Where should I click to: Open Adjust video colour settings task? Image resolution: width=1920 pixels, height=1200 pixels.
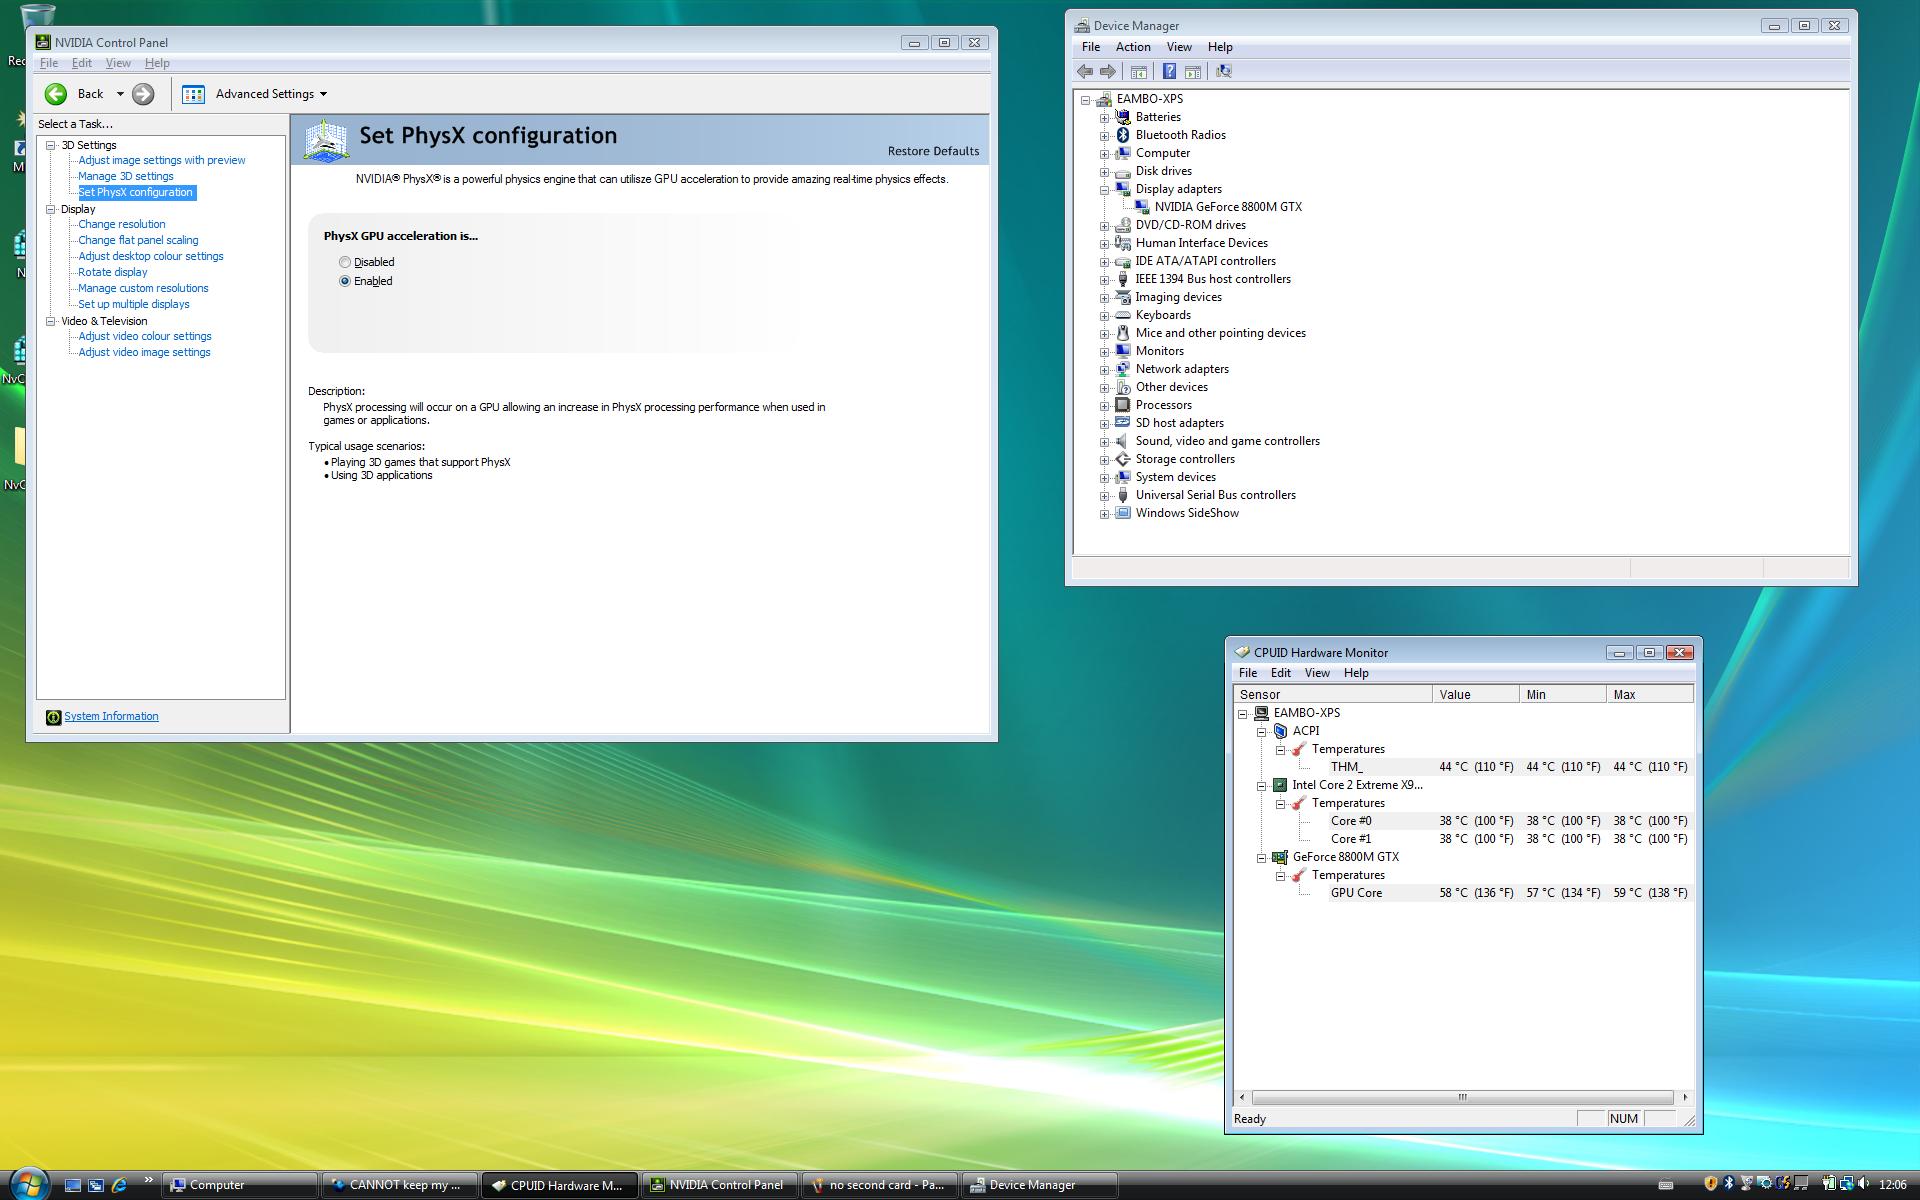[145, 336]
